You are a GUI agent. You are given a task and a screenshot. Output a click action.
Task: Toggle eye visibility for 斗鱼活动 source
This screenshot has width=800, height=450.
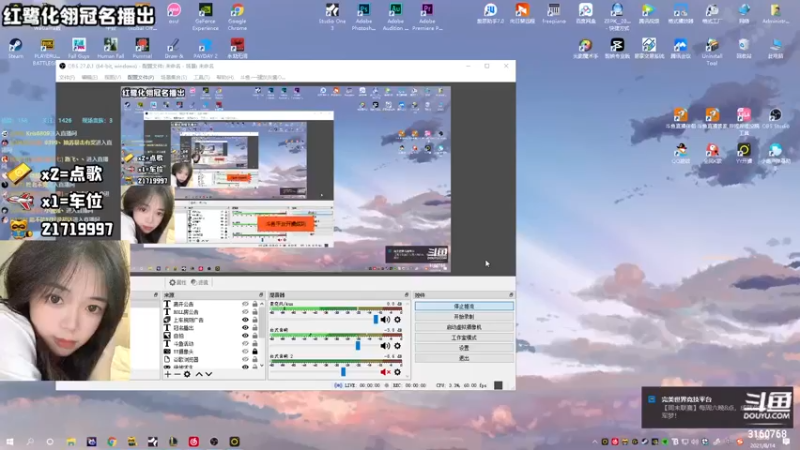[245, 344]
